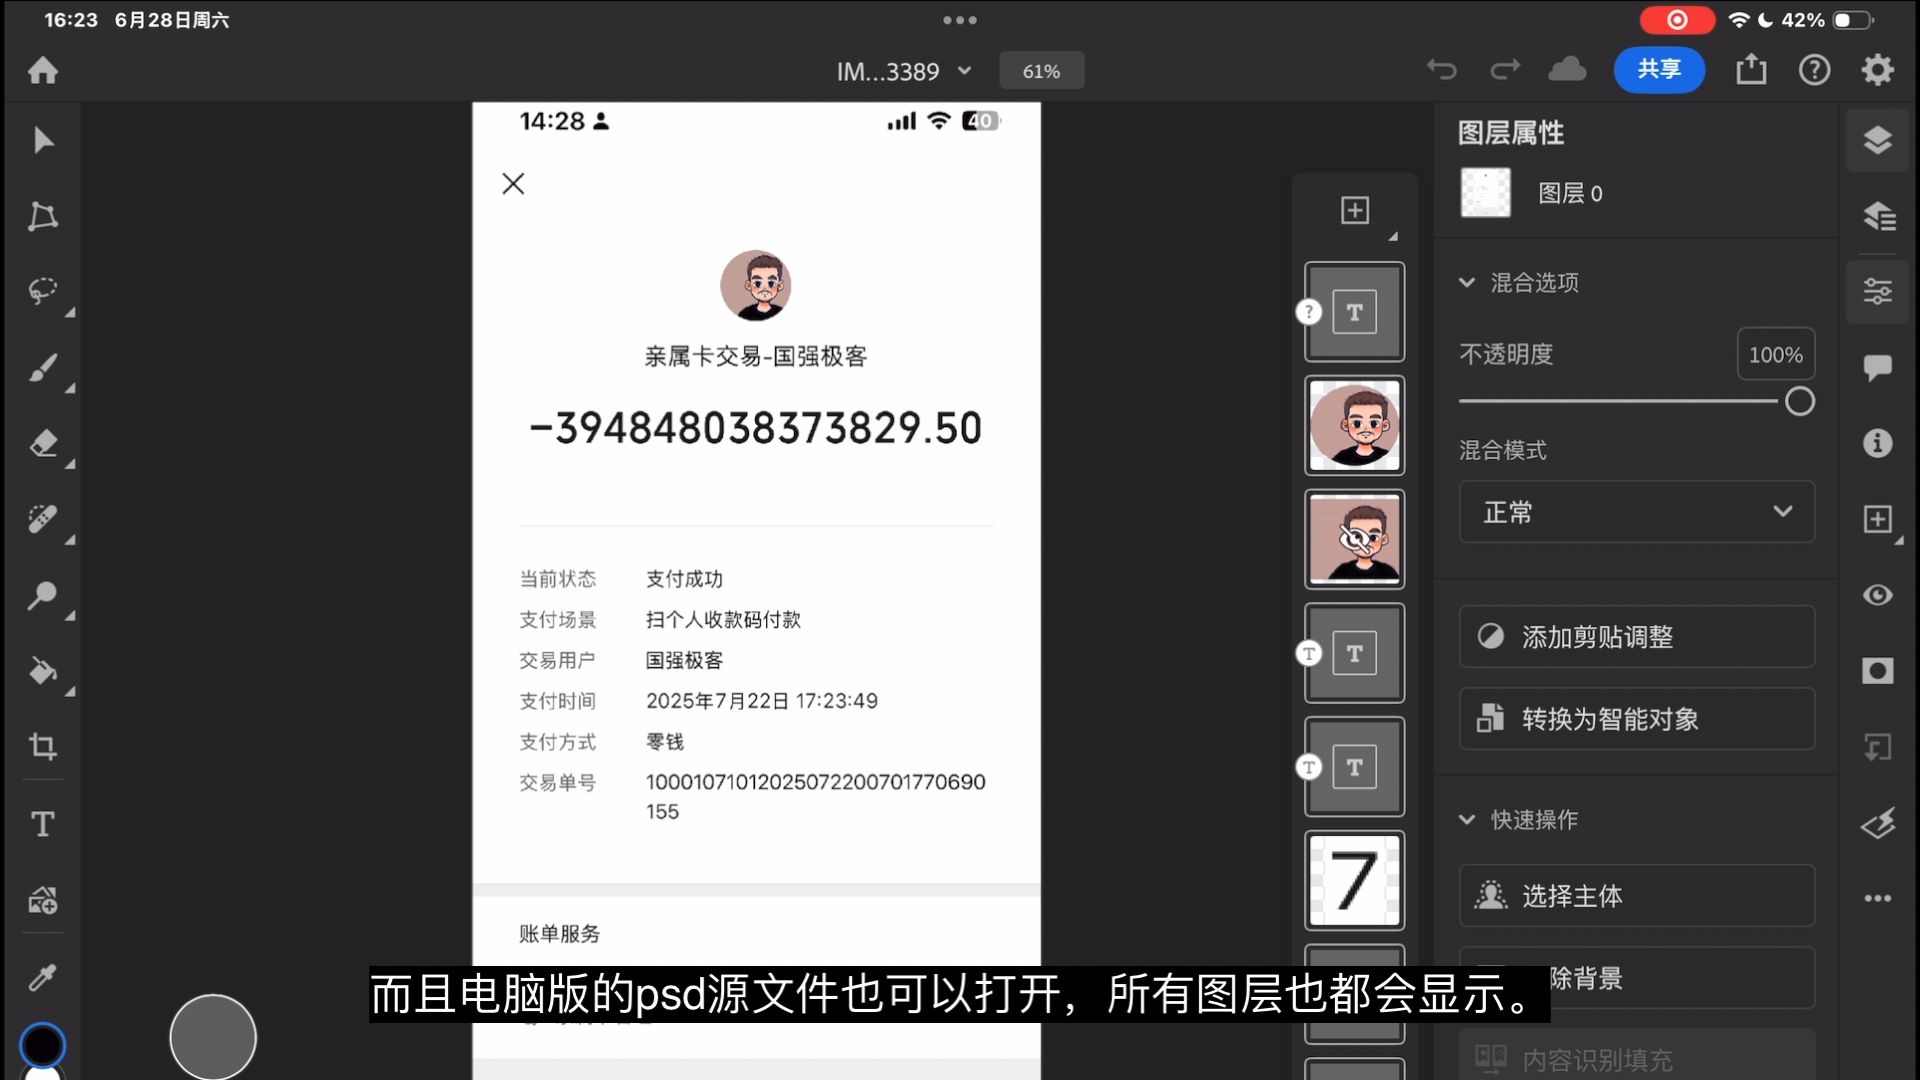This screenshot has height=1080, width=1920.
Task: Open the foreground color swatch
Action: [x=43, y=1045]
